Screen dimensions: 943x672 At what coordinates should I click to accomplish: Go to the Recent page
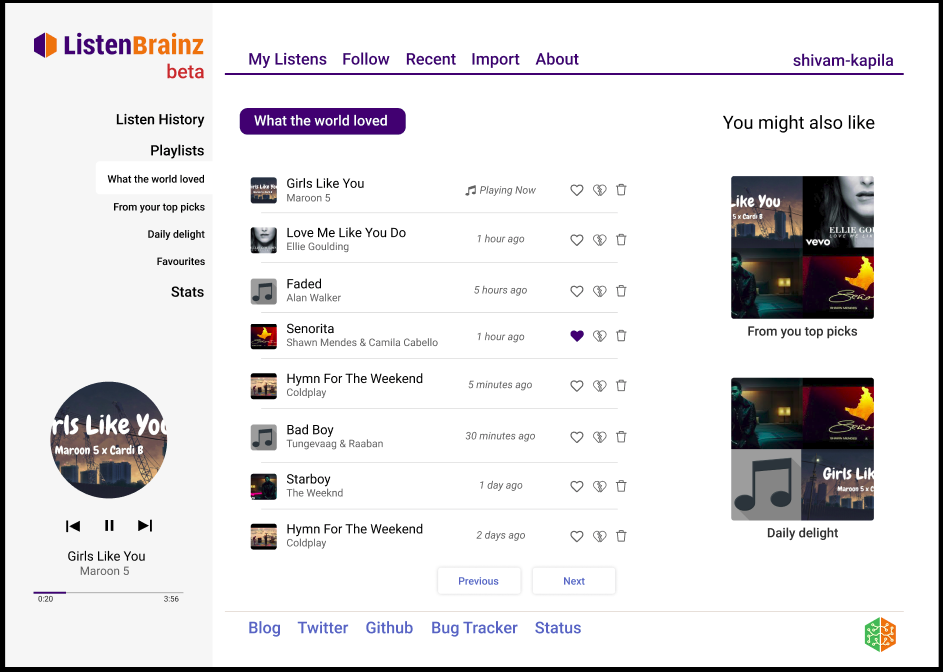point(431,59)
